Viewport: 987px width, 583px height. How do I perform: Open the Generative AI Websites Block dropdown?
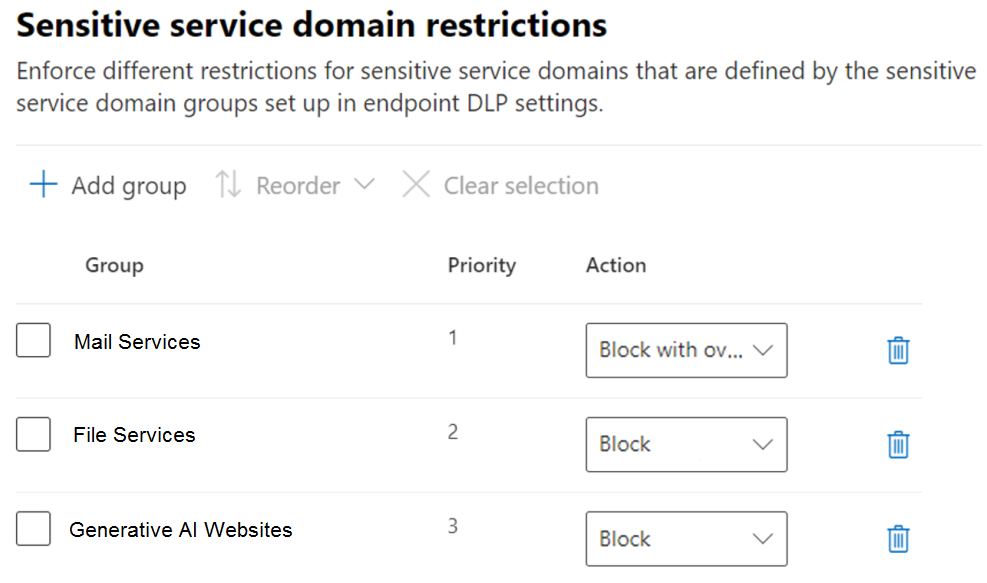tap(686, 538)
